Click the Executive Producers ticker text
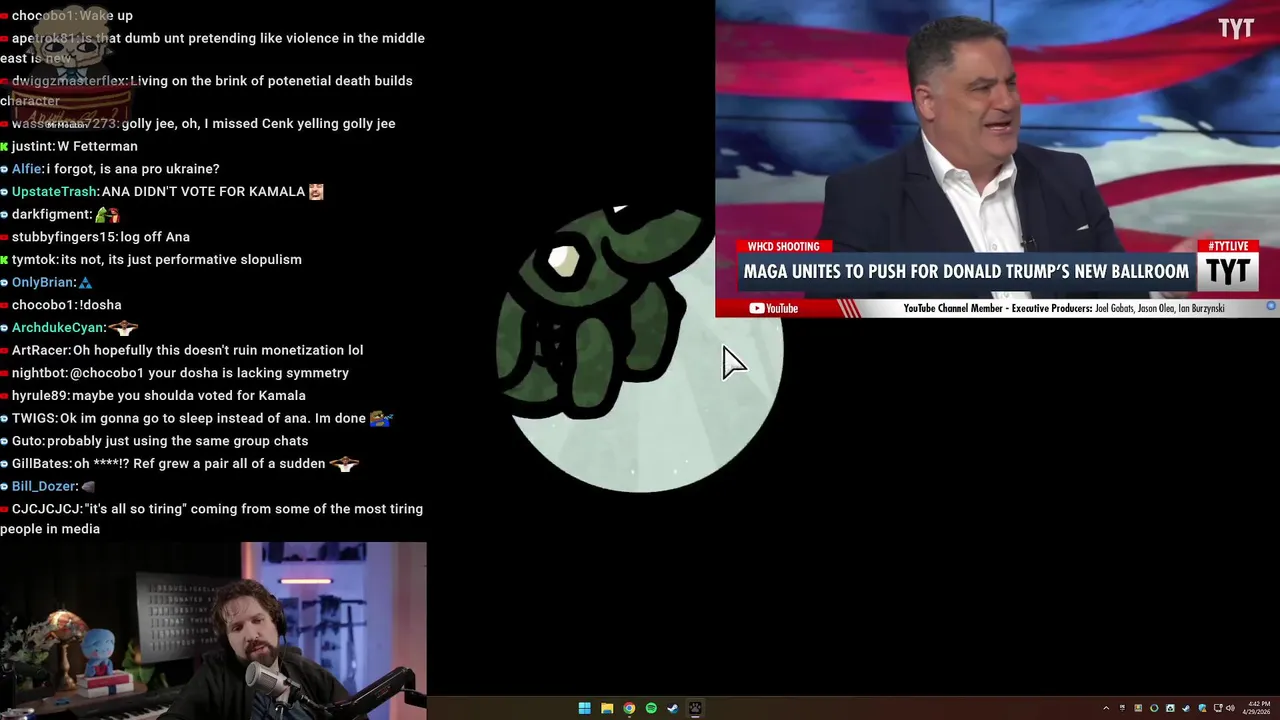The height and width of the screenshot is (720, 1280). coord(1064,308)
